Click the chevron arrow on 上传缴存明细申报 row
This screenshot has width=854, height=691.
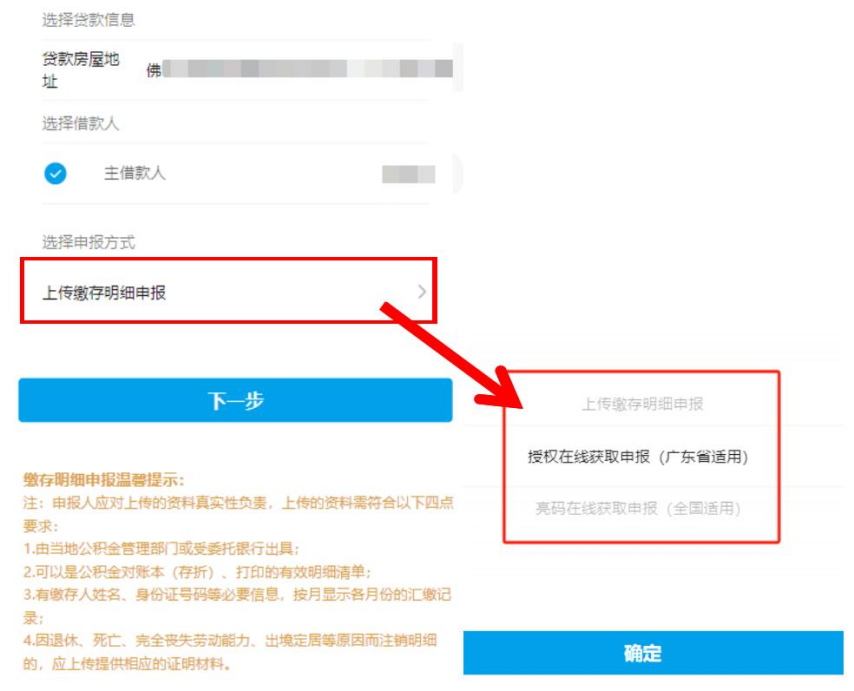(x=422, y=292)
